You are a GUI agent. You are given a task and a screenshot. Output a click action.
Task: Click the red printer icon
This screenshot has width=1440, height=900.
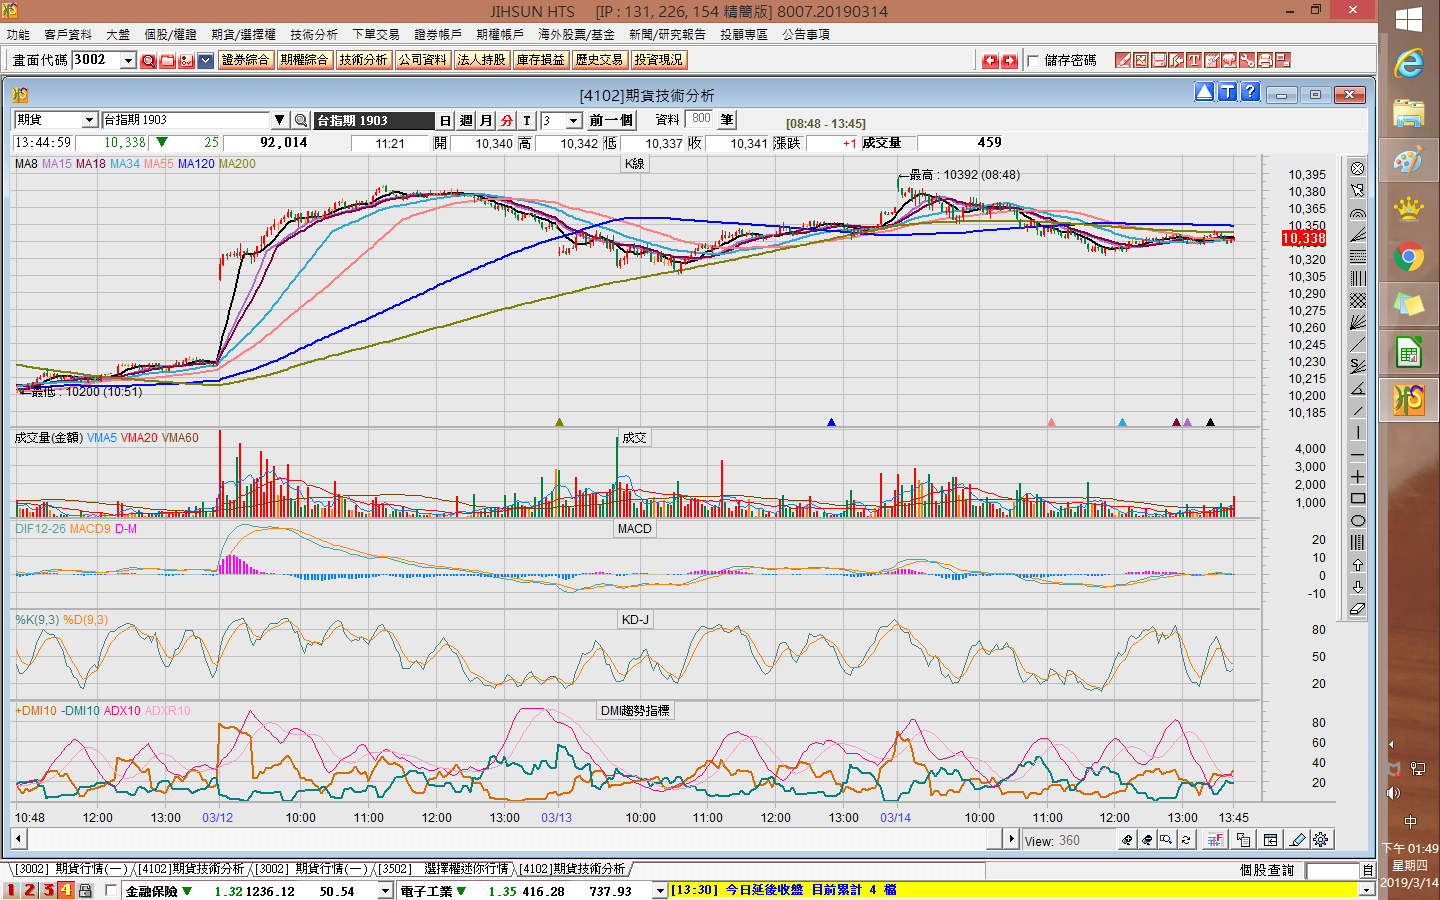click(x=1265, y=60)
